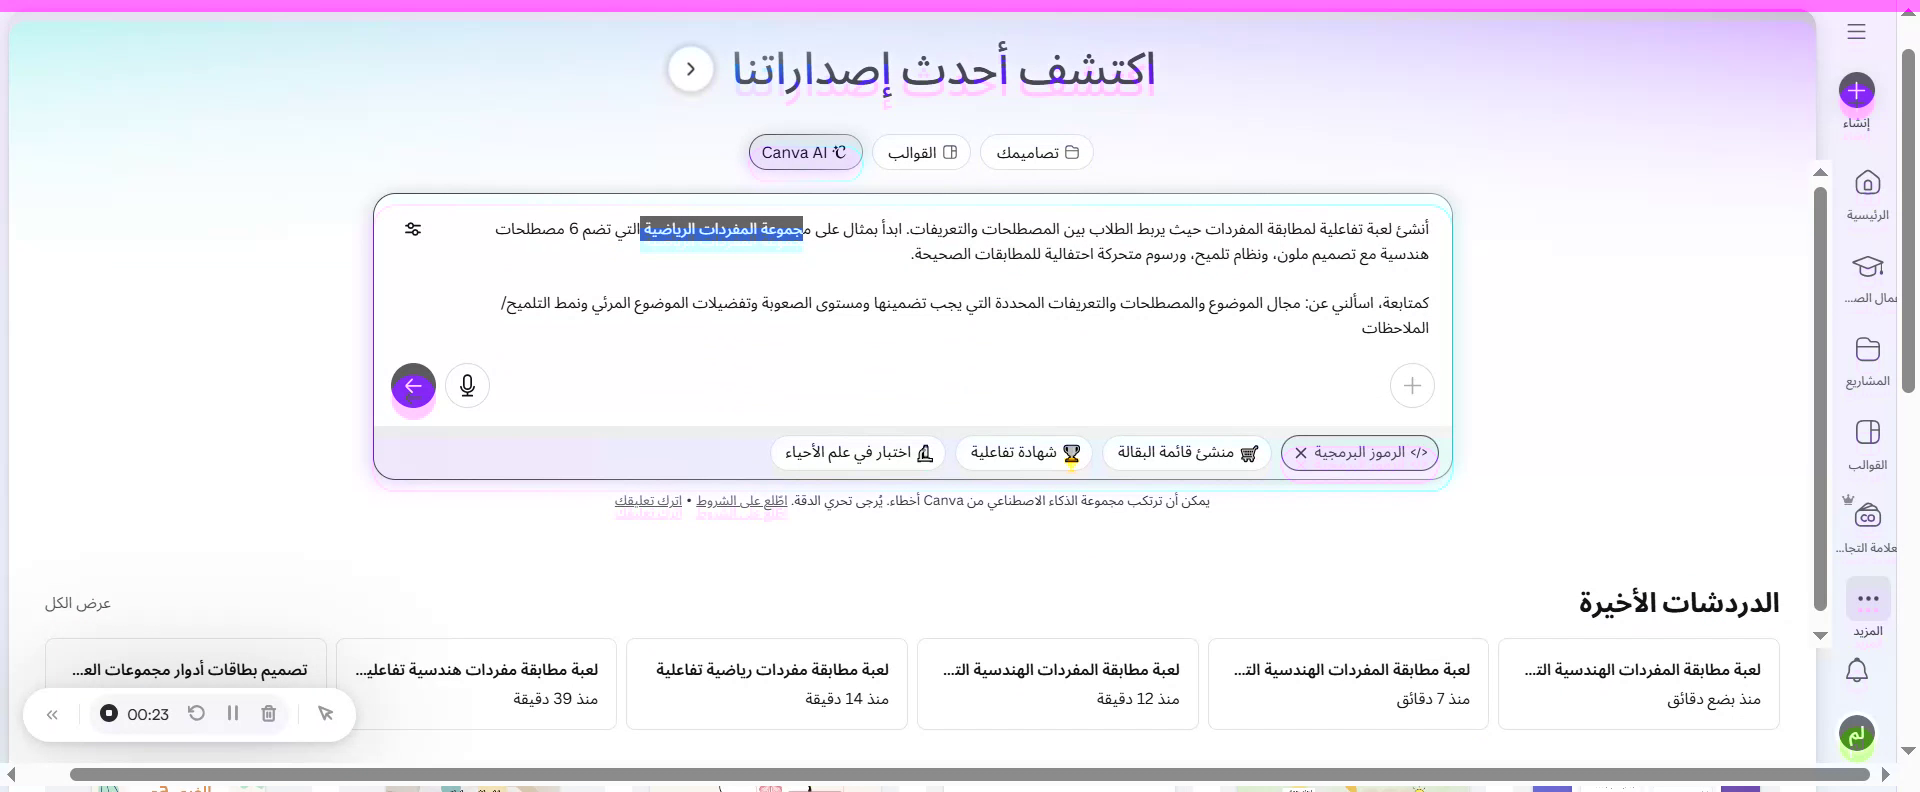Click sidebar scrollbar up arrow
Screen dimensions: 1920x792
1821,172
